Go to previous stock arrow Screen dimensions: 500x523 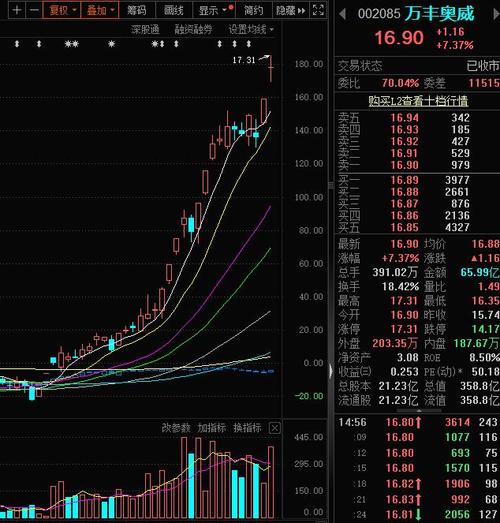342,14
